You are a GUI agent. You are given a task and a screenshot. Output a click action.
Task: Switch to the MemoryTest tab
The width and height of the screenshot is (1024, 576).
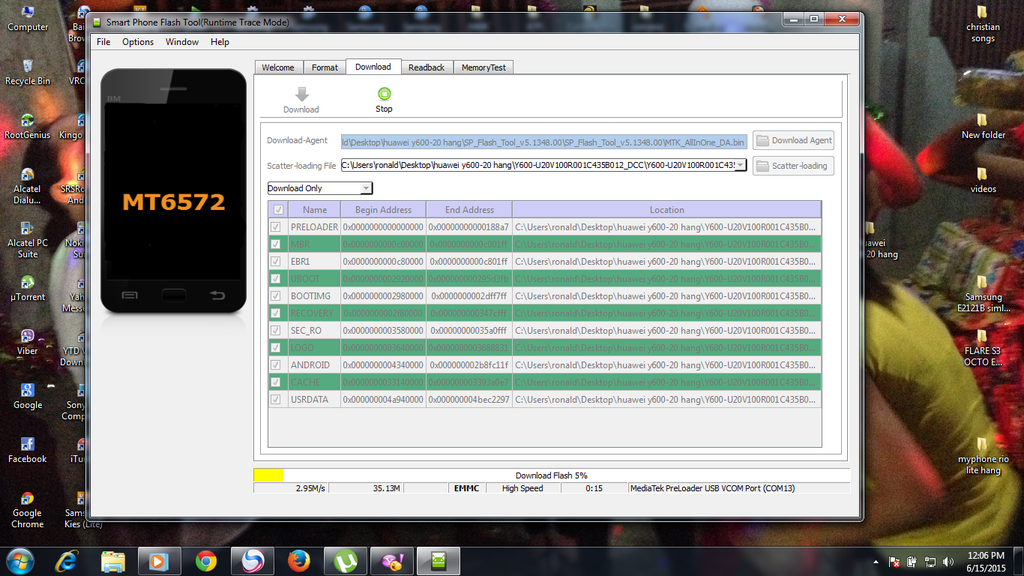(483, 67)
